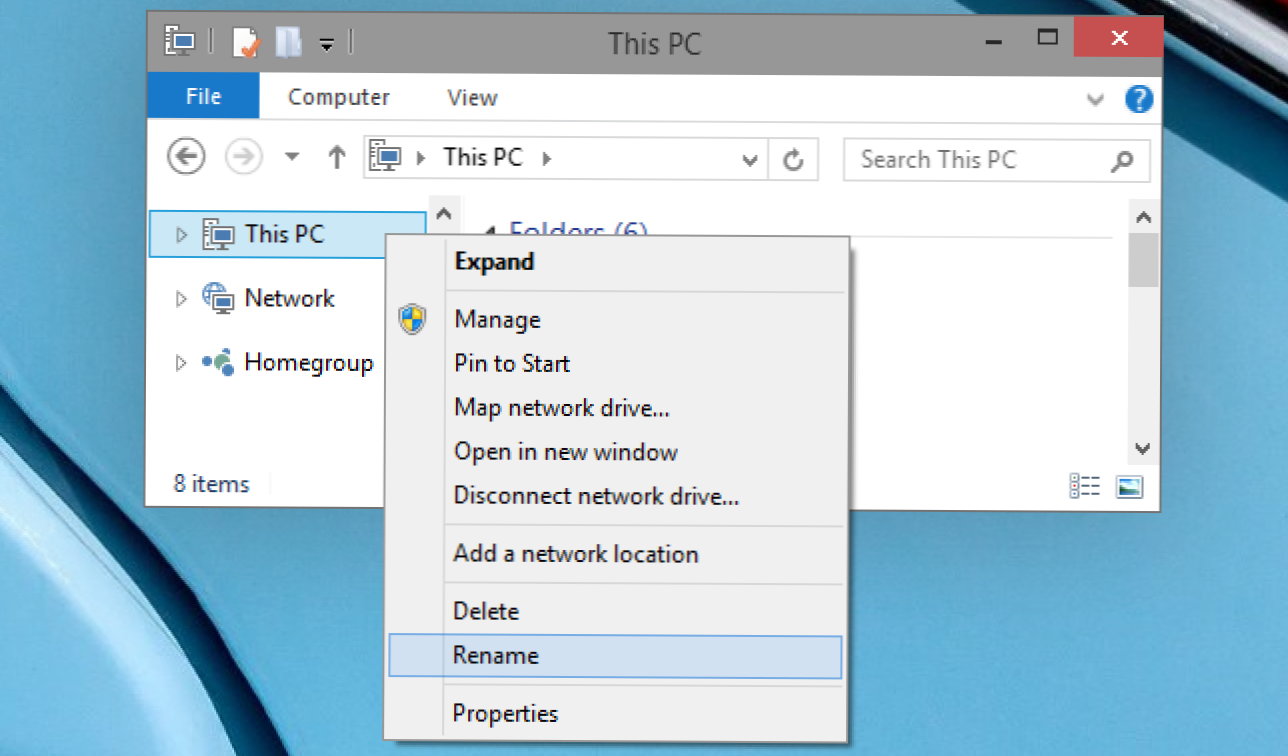Minimize the This PC window

pyautogui.click(x=993, y=41)
